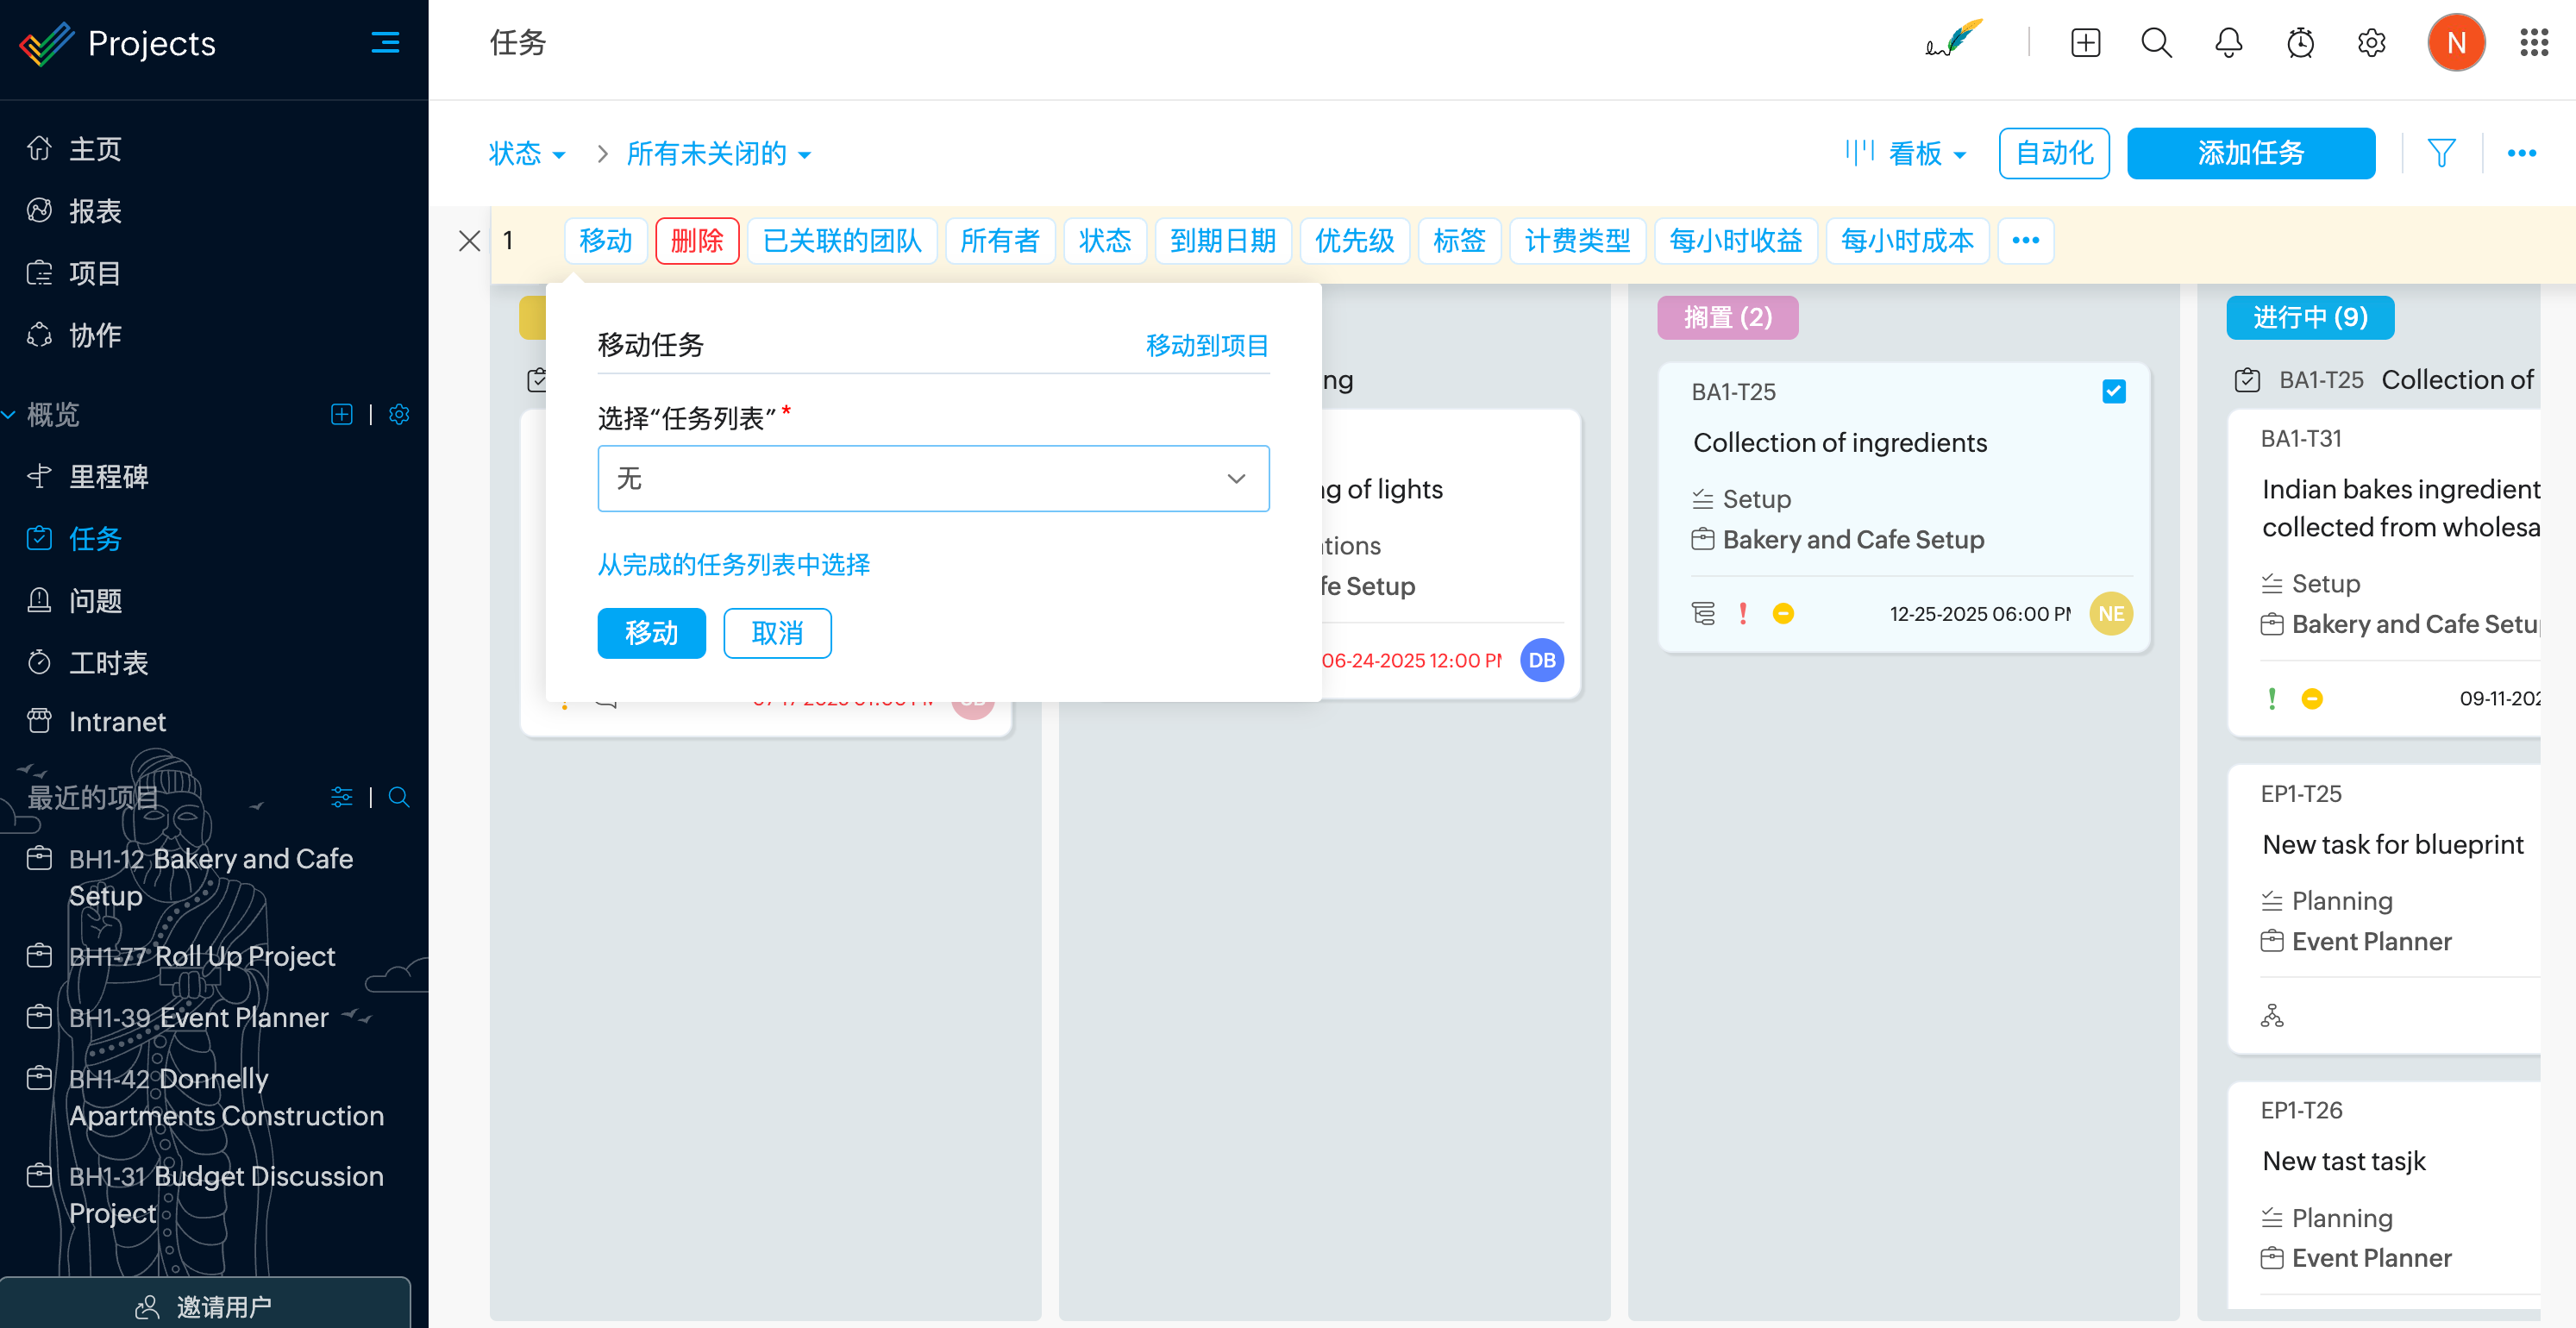Viewport: 2576px width, 1328px height.
Task: Click 移动到项目 link in dialog
Action: [1206, 345]
